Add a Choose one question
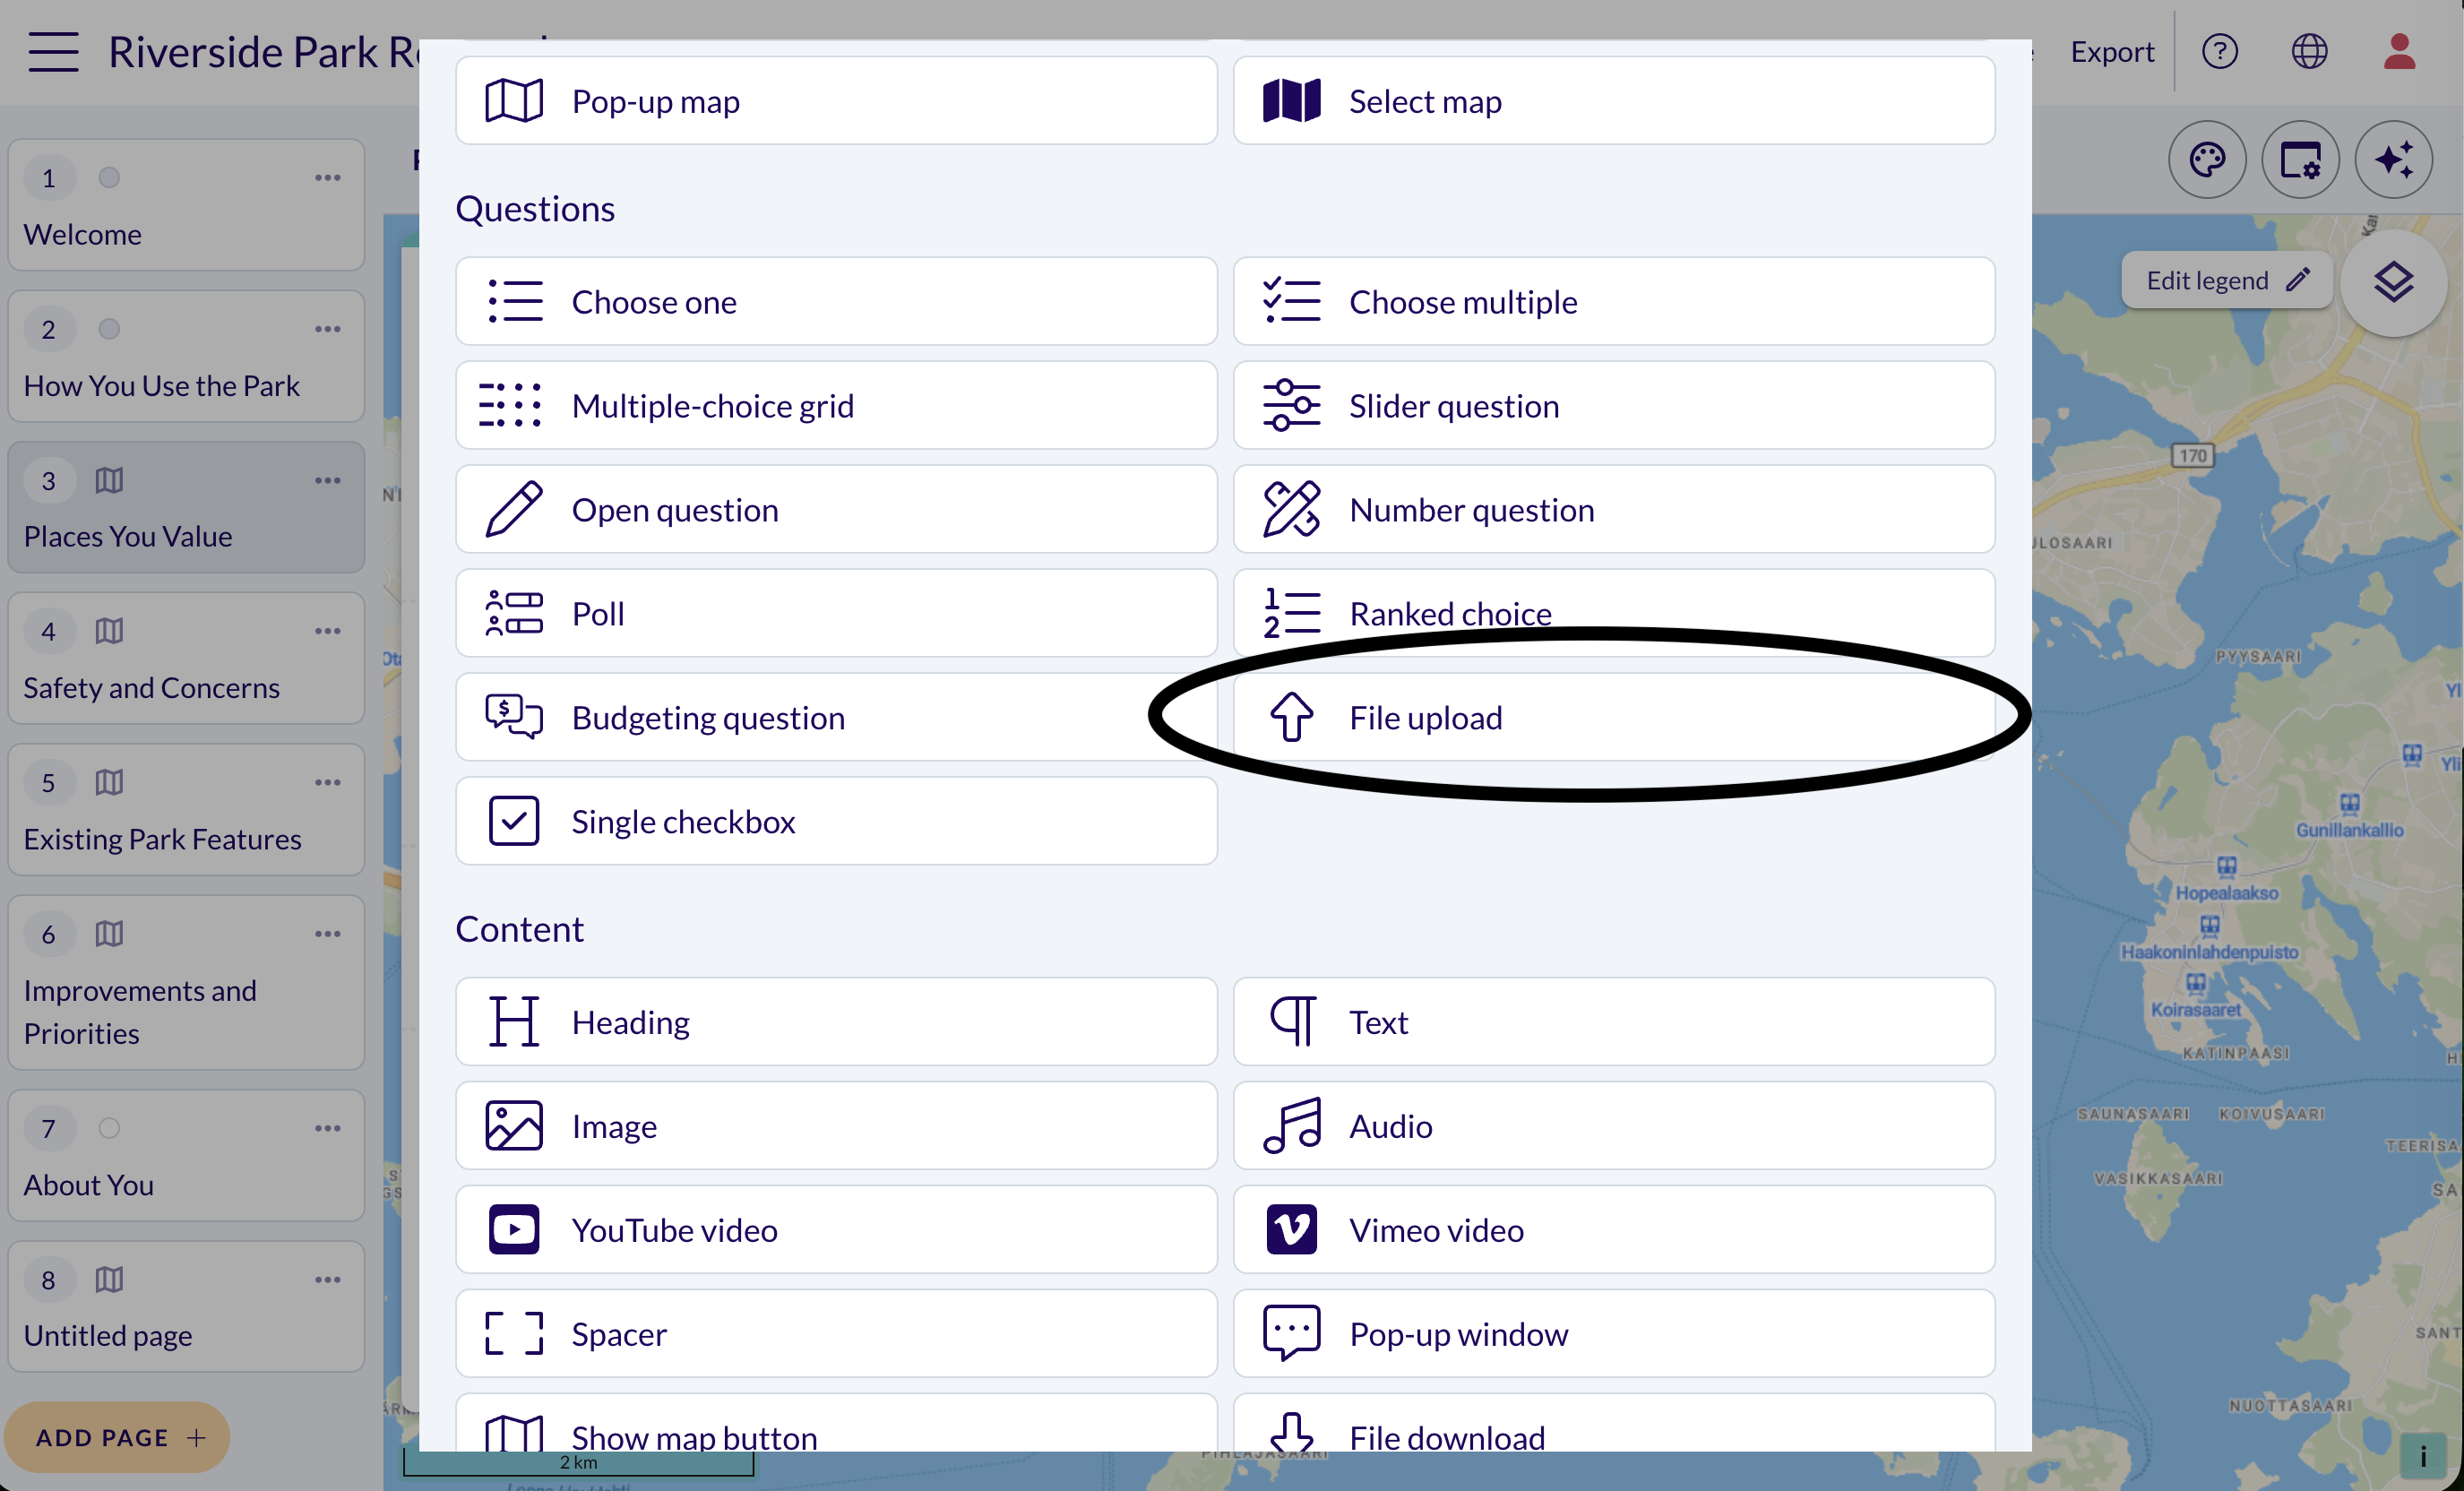 (x=836, y=302)
